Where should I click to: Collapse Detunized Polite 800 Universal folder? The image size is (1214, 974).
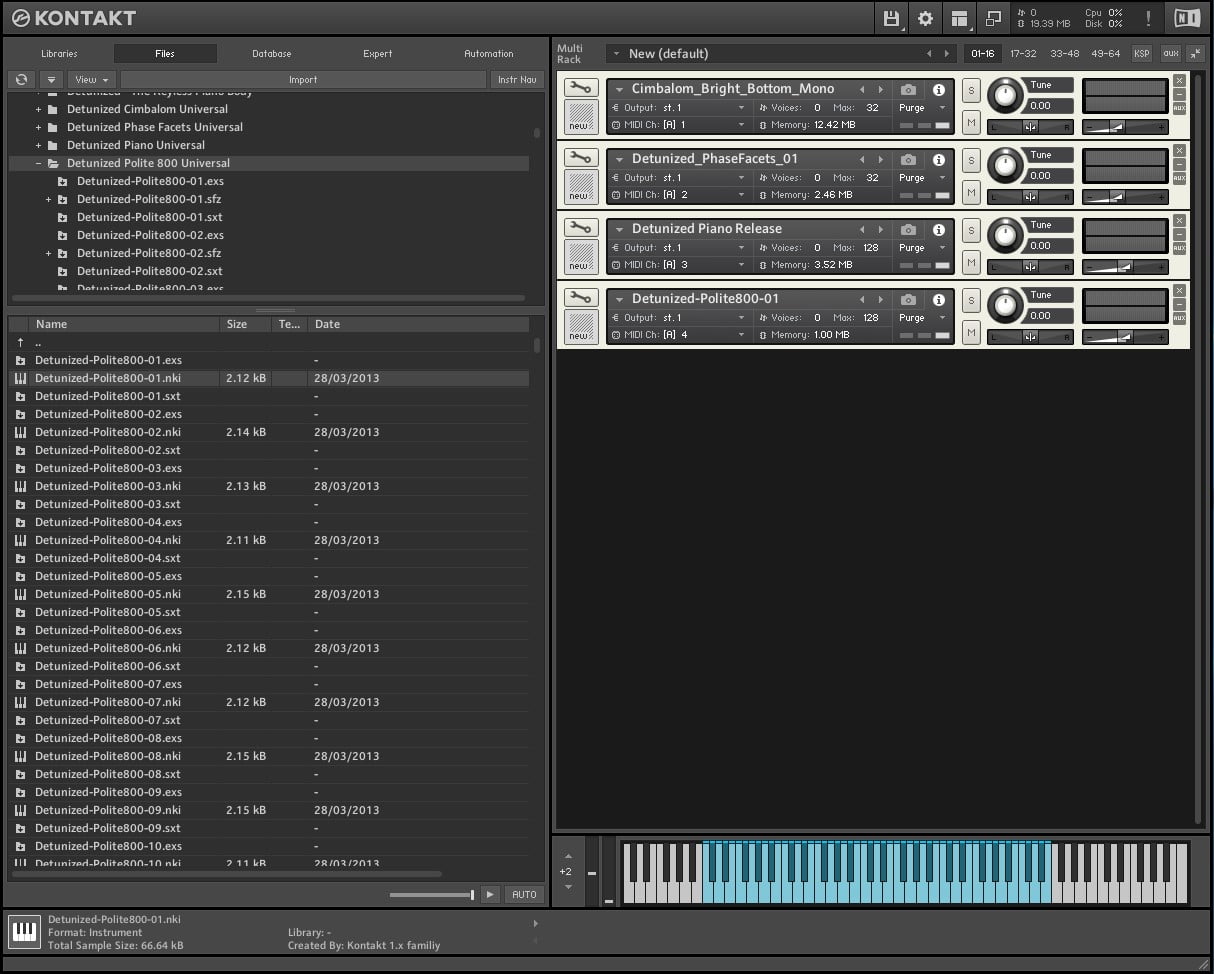click(x=39, y=163)
